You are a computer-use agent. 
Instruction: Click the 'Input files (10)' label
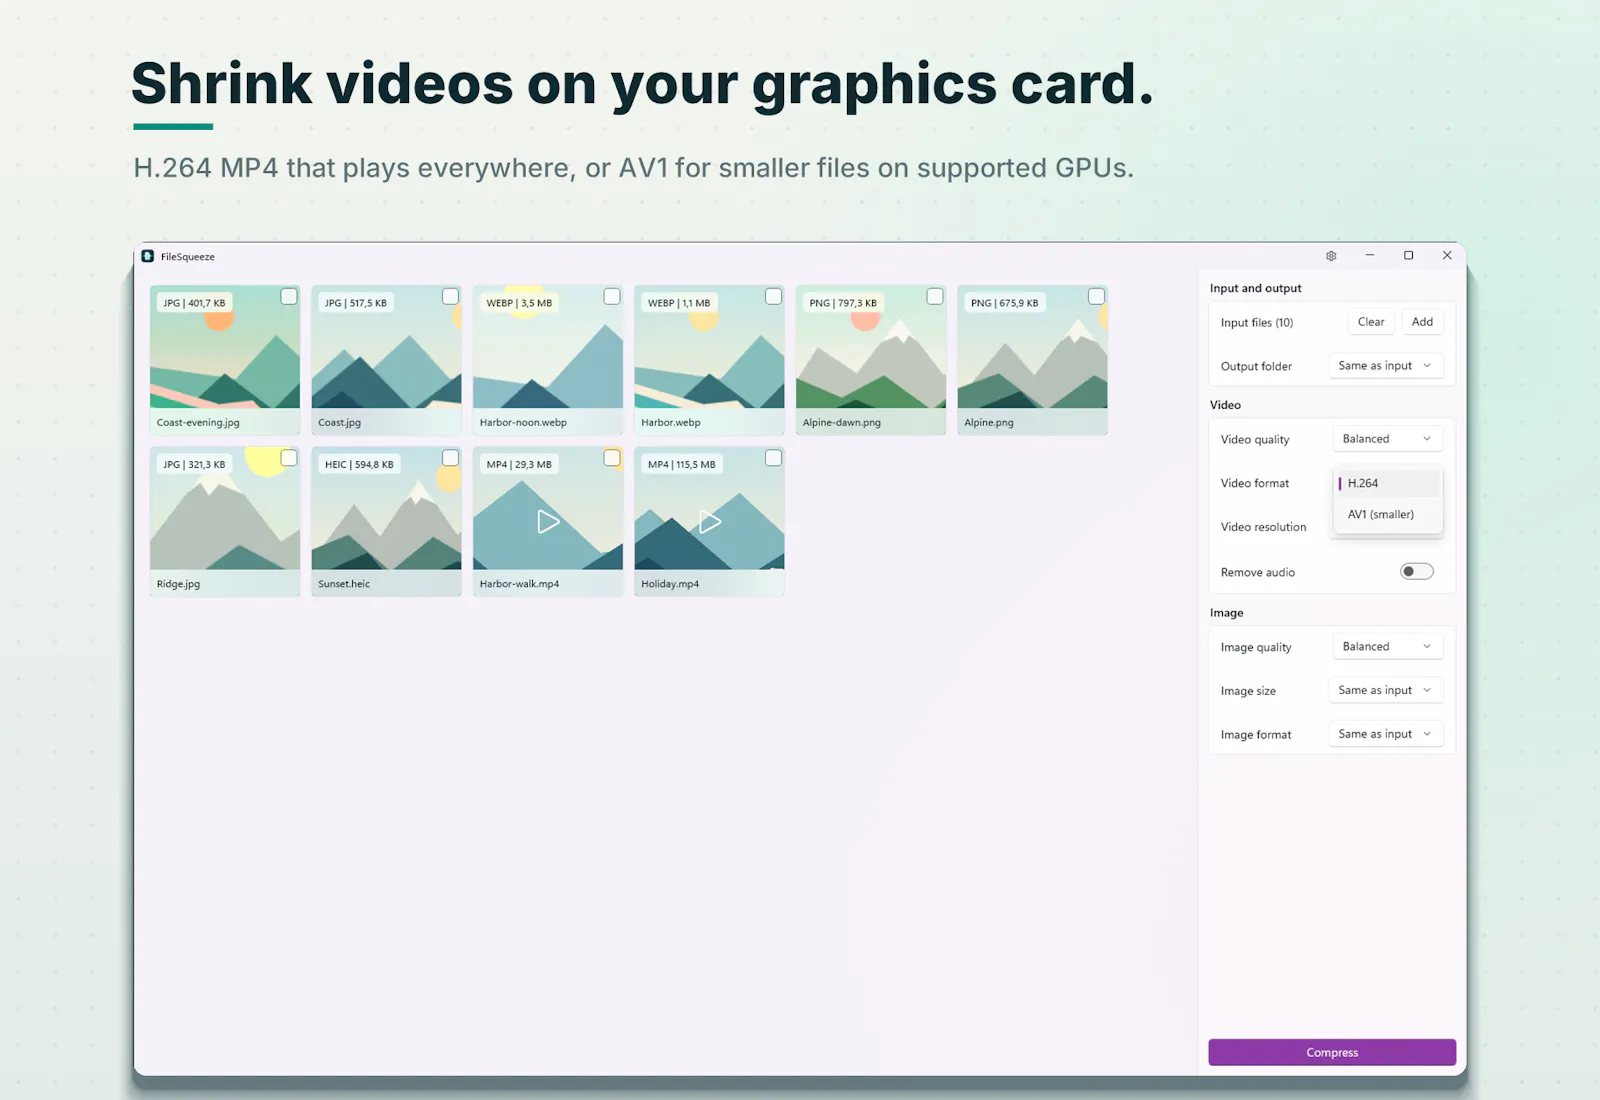pos(1257,323)
